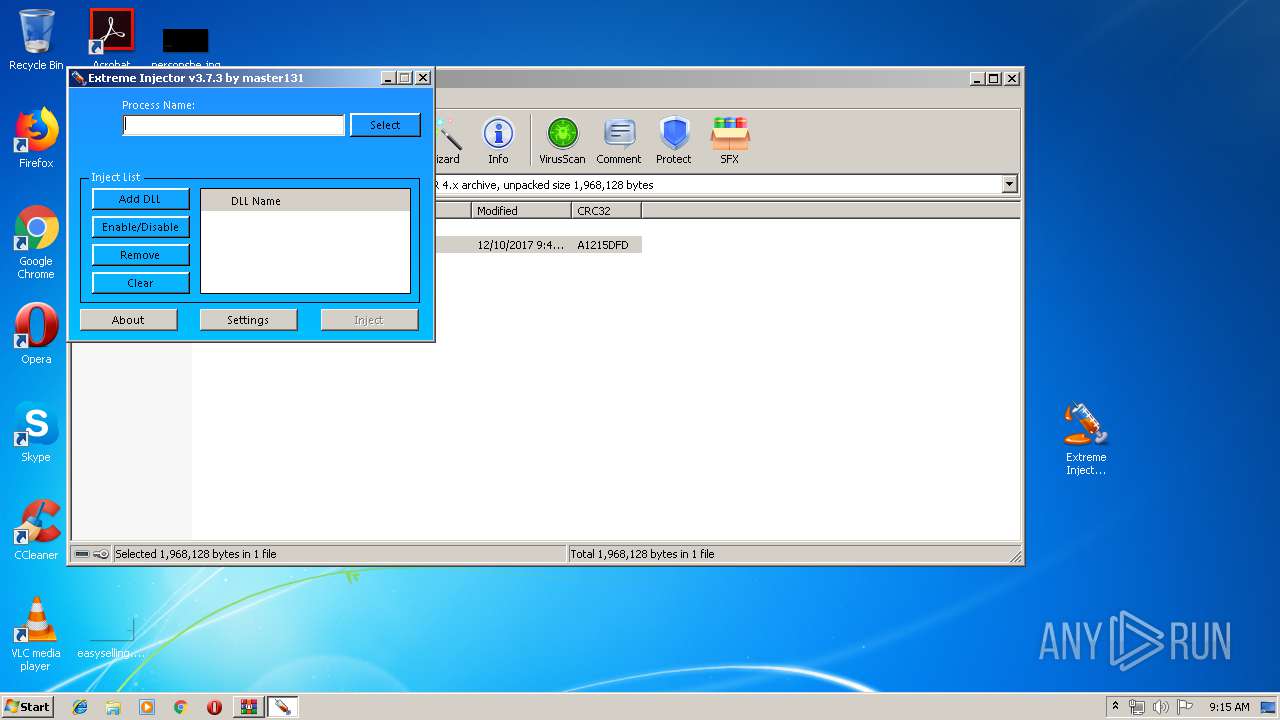
Task: Click the volume speaker tray icon
Action: (x=1160, y=707)
